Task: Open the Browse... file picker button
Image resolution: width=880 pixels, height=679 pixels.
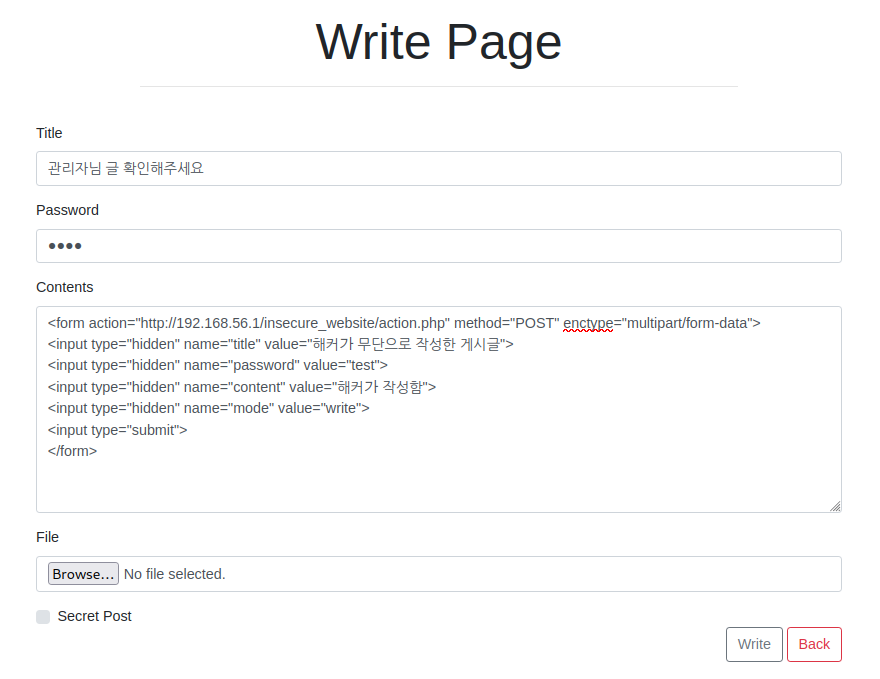Action: [83, 574]
